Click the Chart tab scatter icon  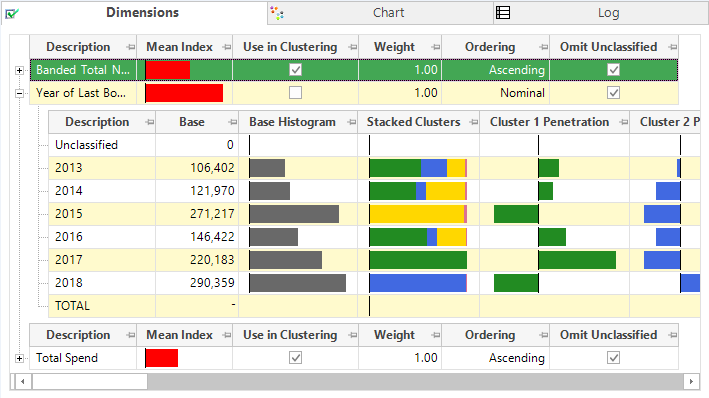coord(277,13)
